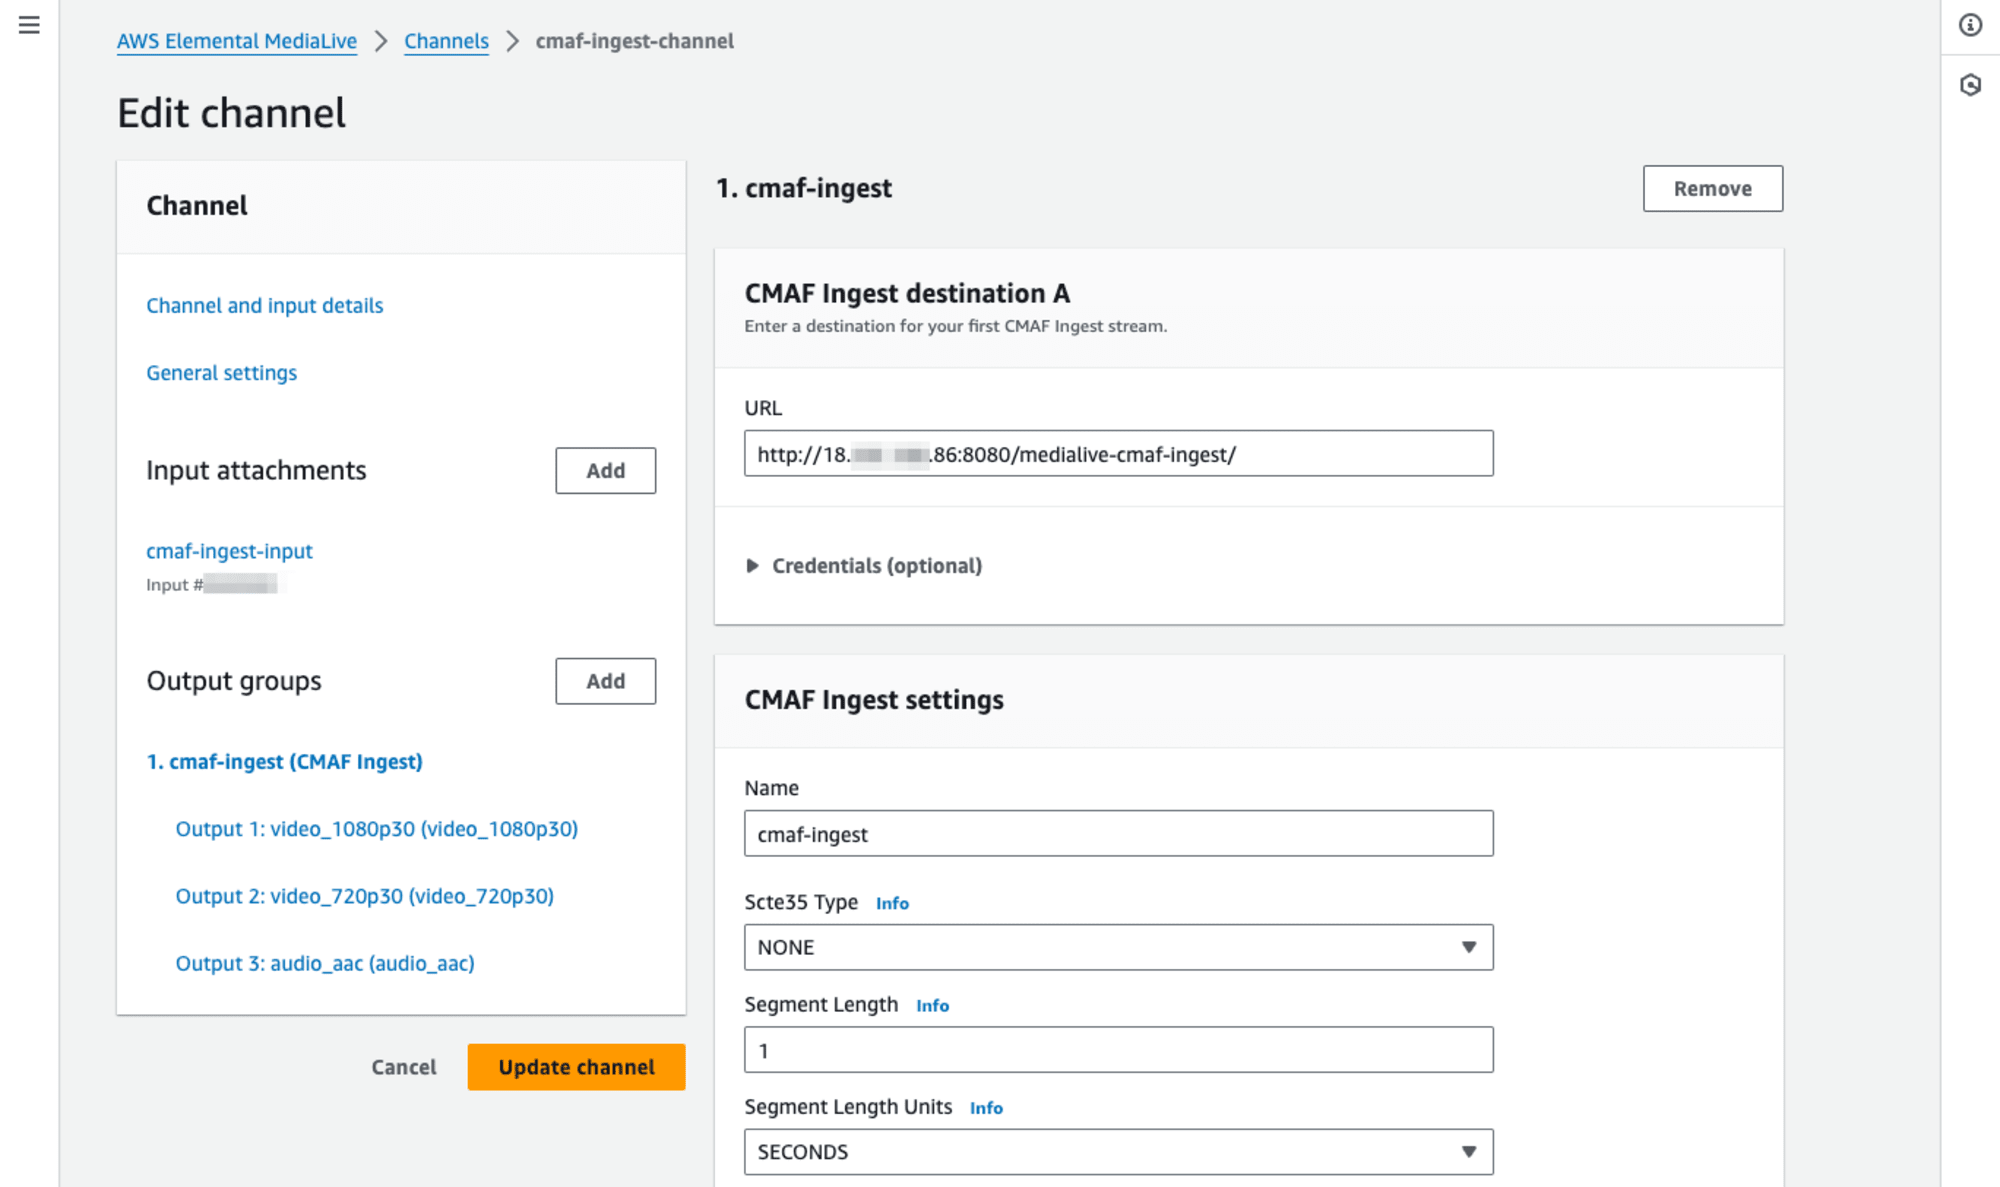
Task: Open the info panel icon
Action: click(x=1970, y=25)
